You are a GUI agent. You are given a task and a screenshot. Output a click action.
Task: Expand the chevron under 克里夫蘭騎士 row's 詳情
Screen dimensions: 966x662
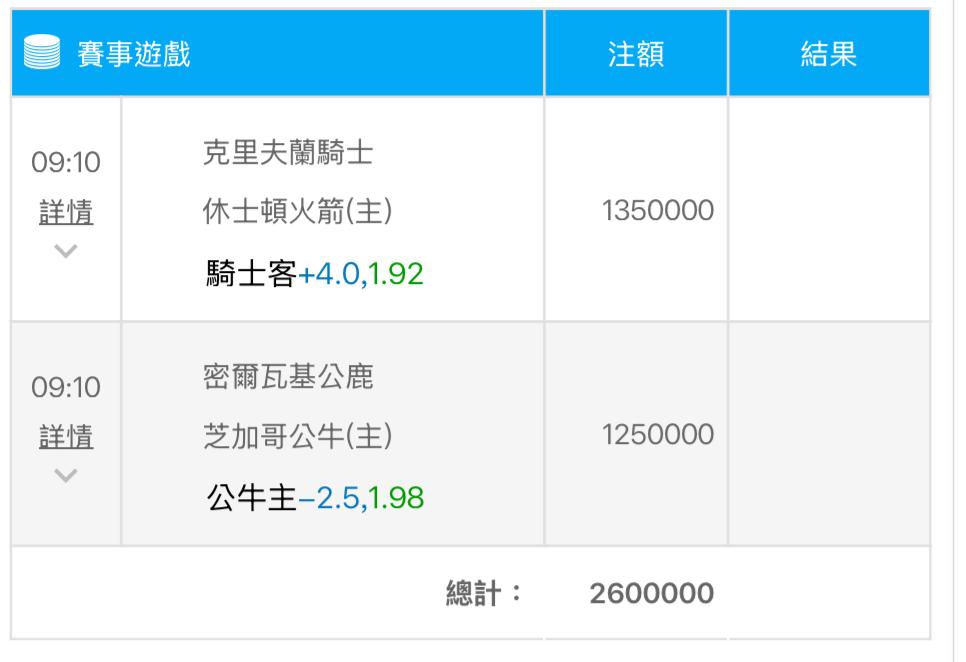[66, 251]
